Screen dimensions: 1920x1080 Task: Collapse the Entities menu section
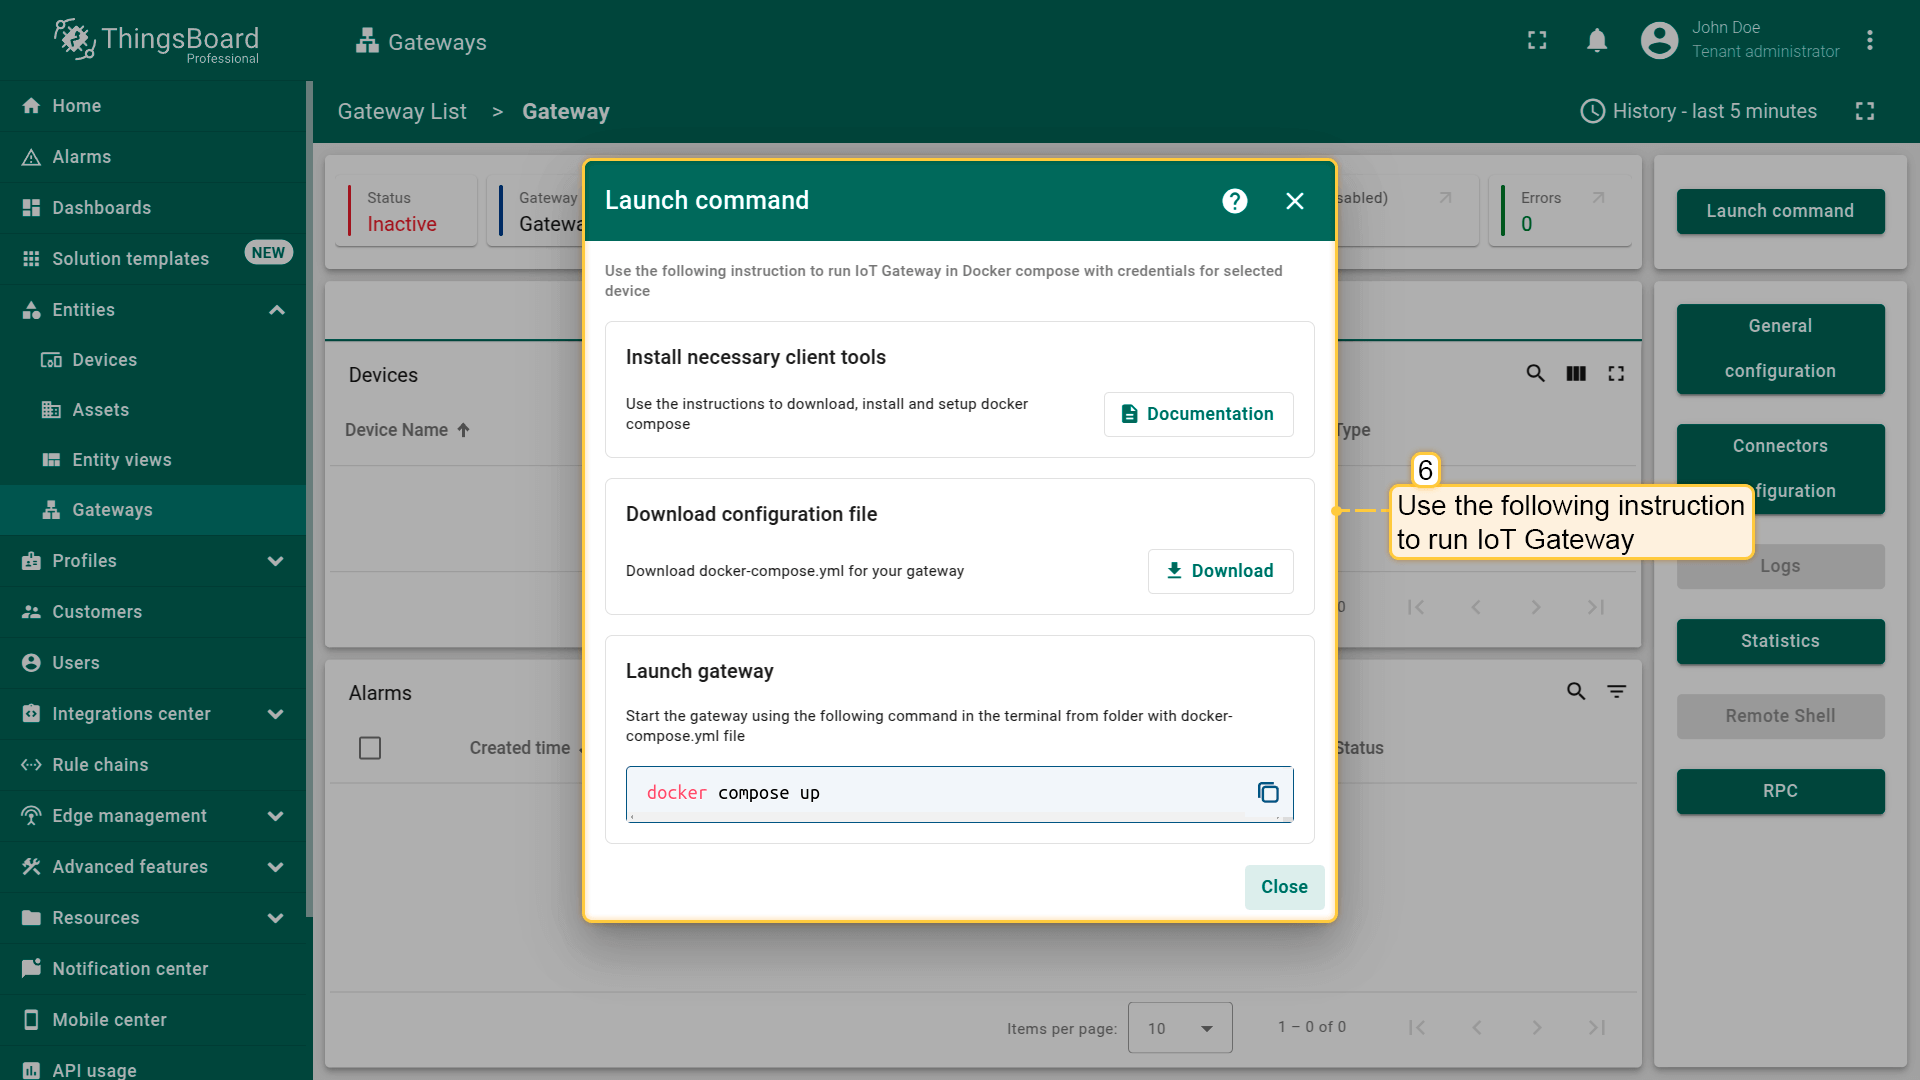point(277,310)
